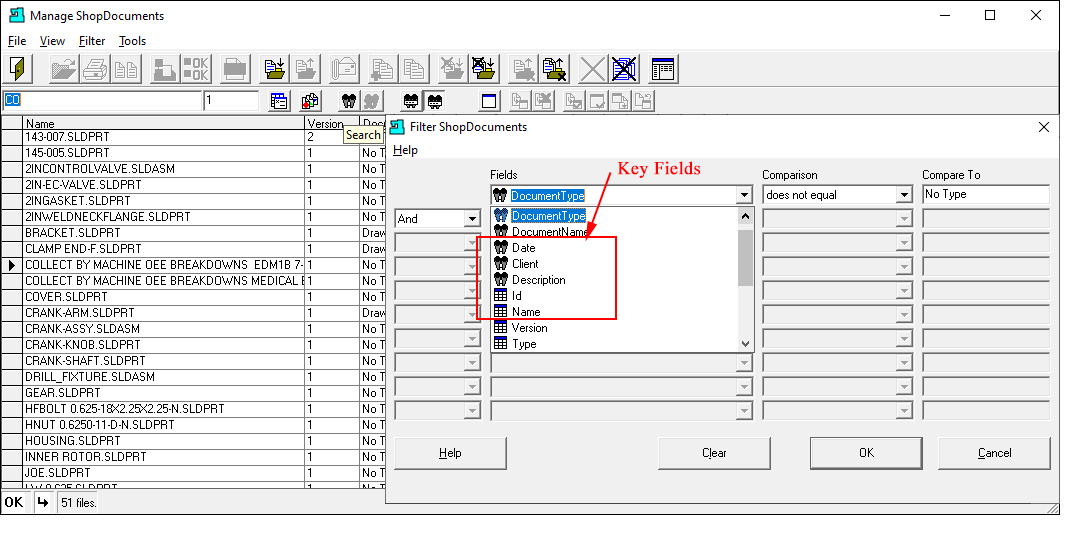Click the 'Name' column header
Screen dimensions: 1073x542
tap(164, 123)
